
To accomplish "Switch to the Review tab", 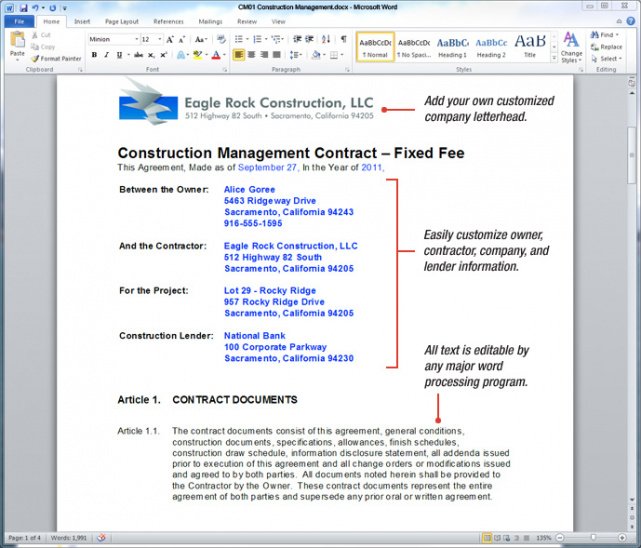I will pos(247,21).
